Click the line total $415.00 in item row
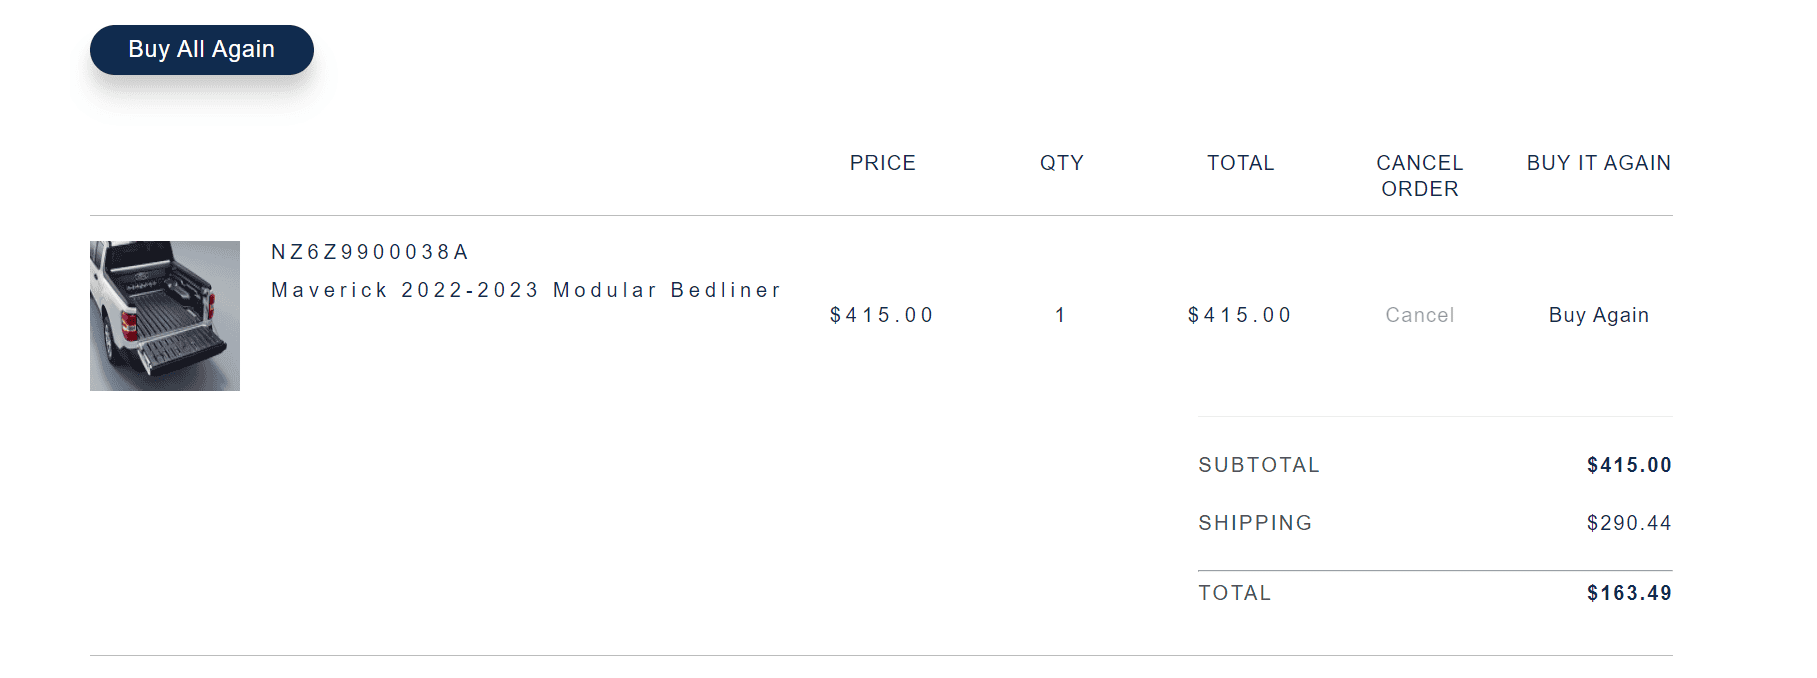Screen dimensions: 1817x678 (1239, 315)
